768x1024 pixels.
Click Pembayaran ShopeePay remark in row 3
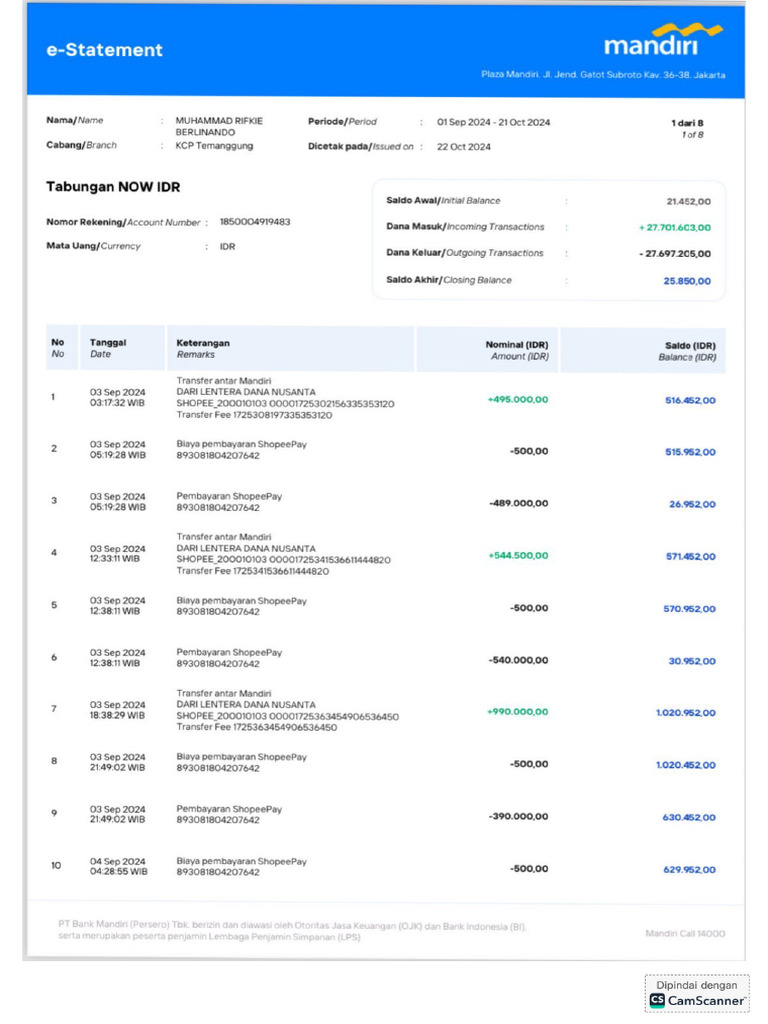(229, 496)
